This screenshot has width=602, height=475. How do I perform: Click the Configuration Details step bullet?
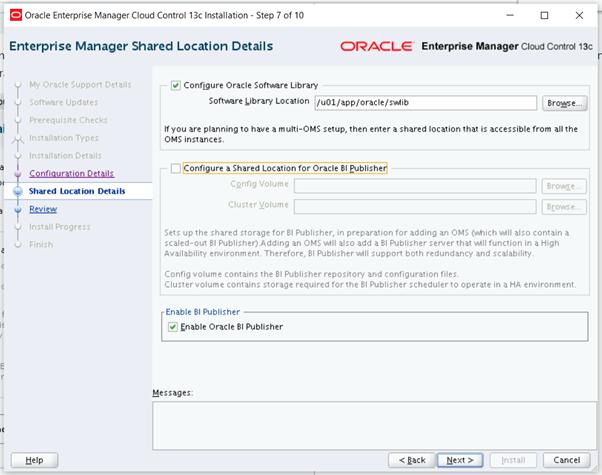[x=17, y=174]
